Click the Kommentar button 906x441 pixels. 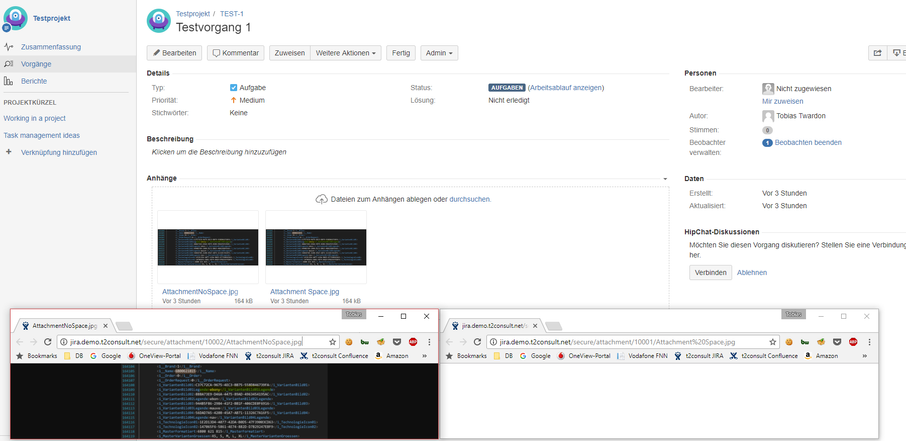pyautogui.click(x=236, y=53)
